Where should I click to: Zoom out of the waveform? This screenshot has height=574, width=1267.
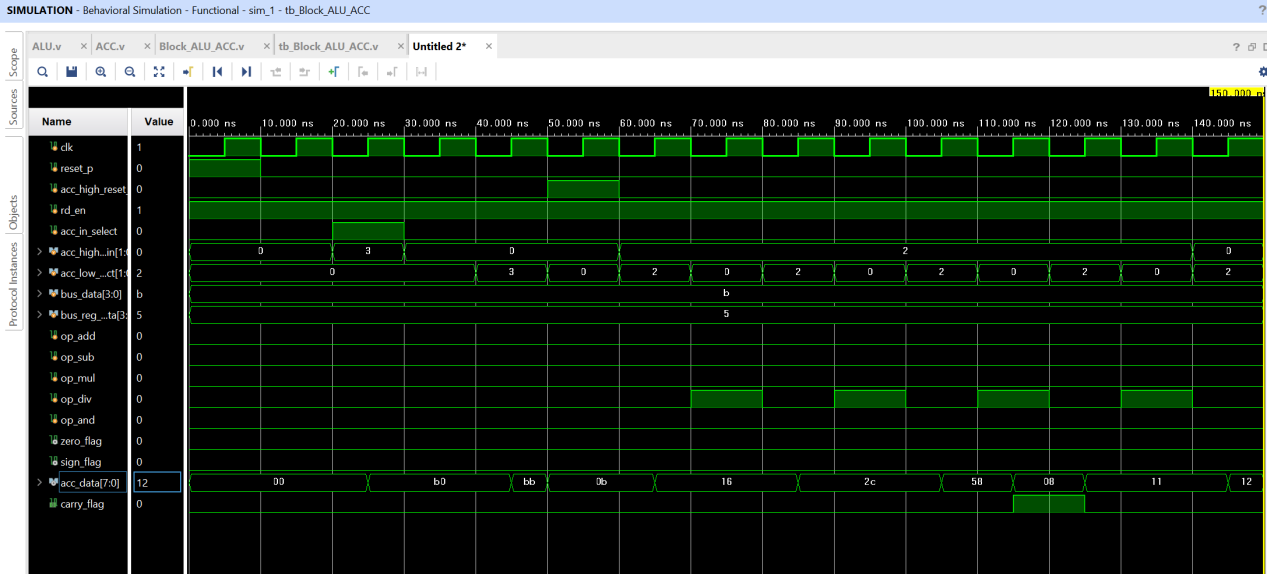click(130, 71)
